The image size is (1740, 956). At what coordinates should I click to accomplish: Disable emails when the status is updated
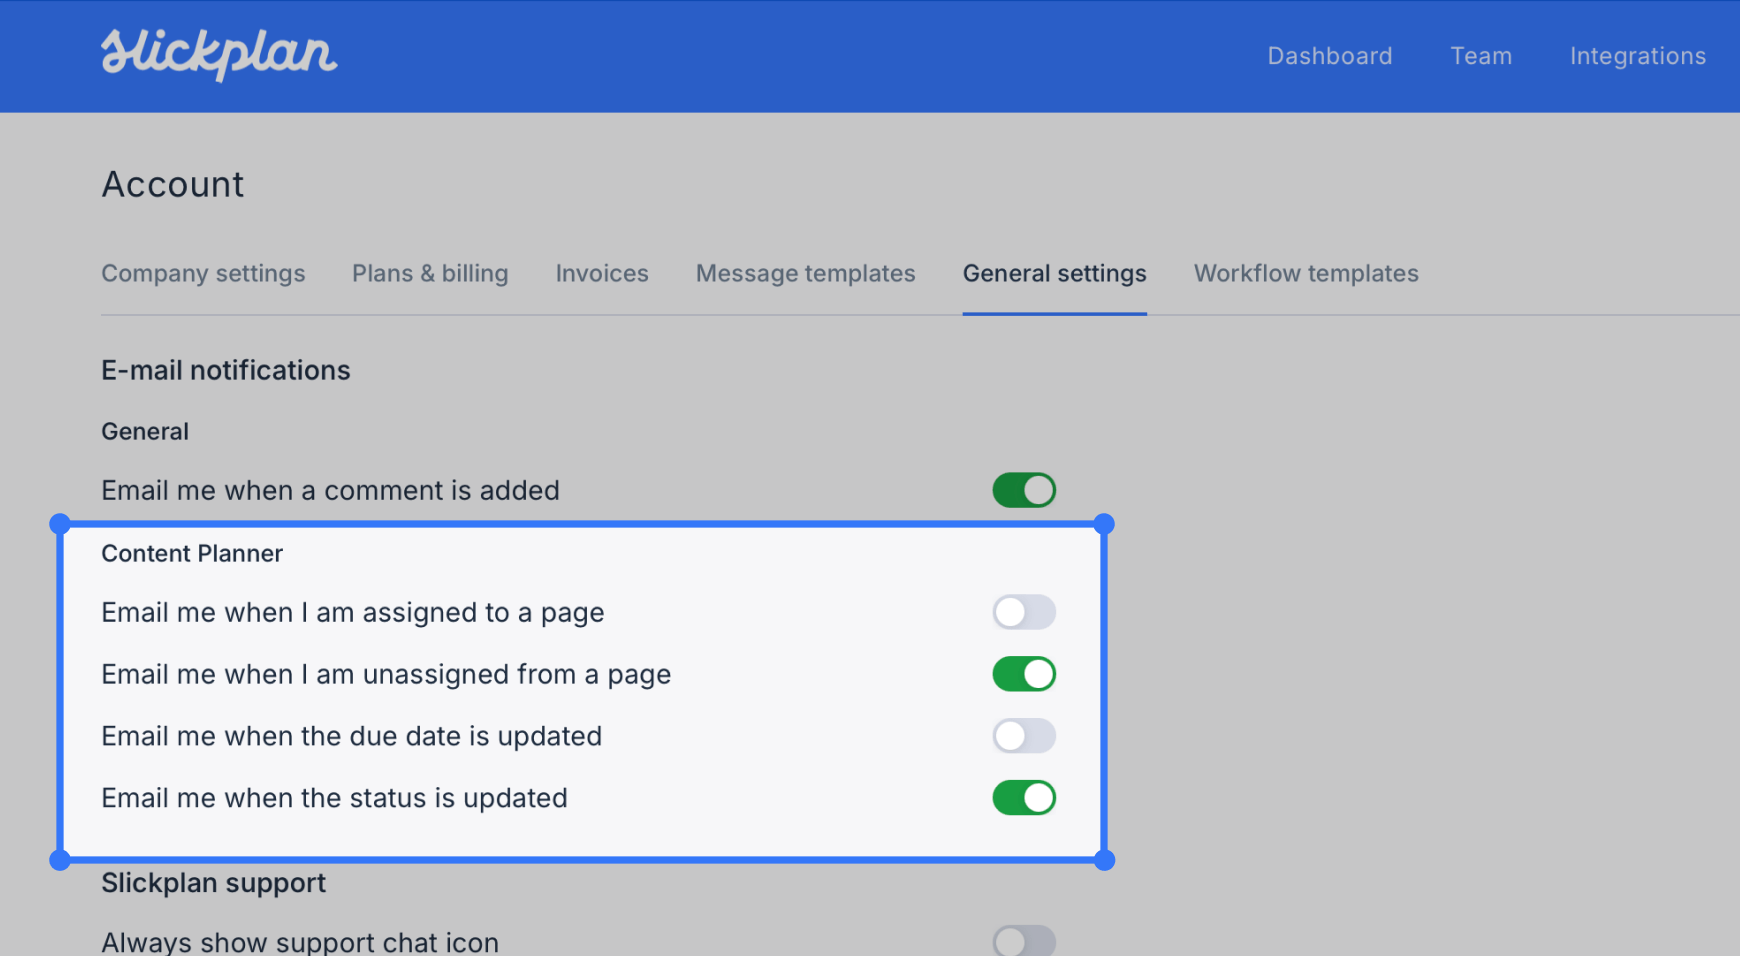pyautogui.click(x=1023, y=797)
